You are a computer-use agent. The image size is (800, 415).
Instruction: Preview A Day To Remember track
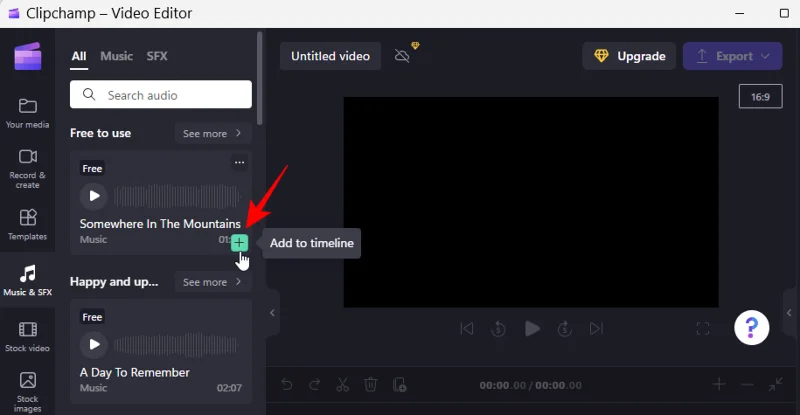pyautogui.click(x=94, y=345)
